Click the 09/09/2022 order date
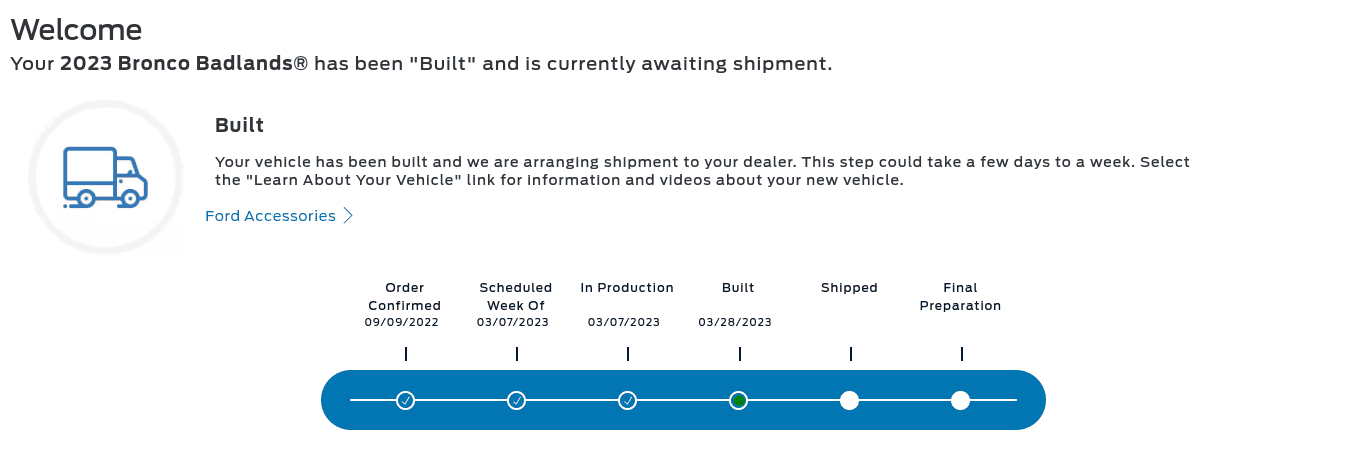The width and height of the screenshot is (1359, 456). click(x=402, y=323)
